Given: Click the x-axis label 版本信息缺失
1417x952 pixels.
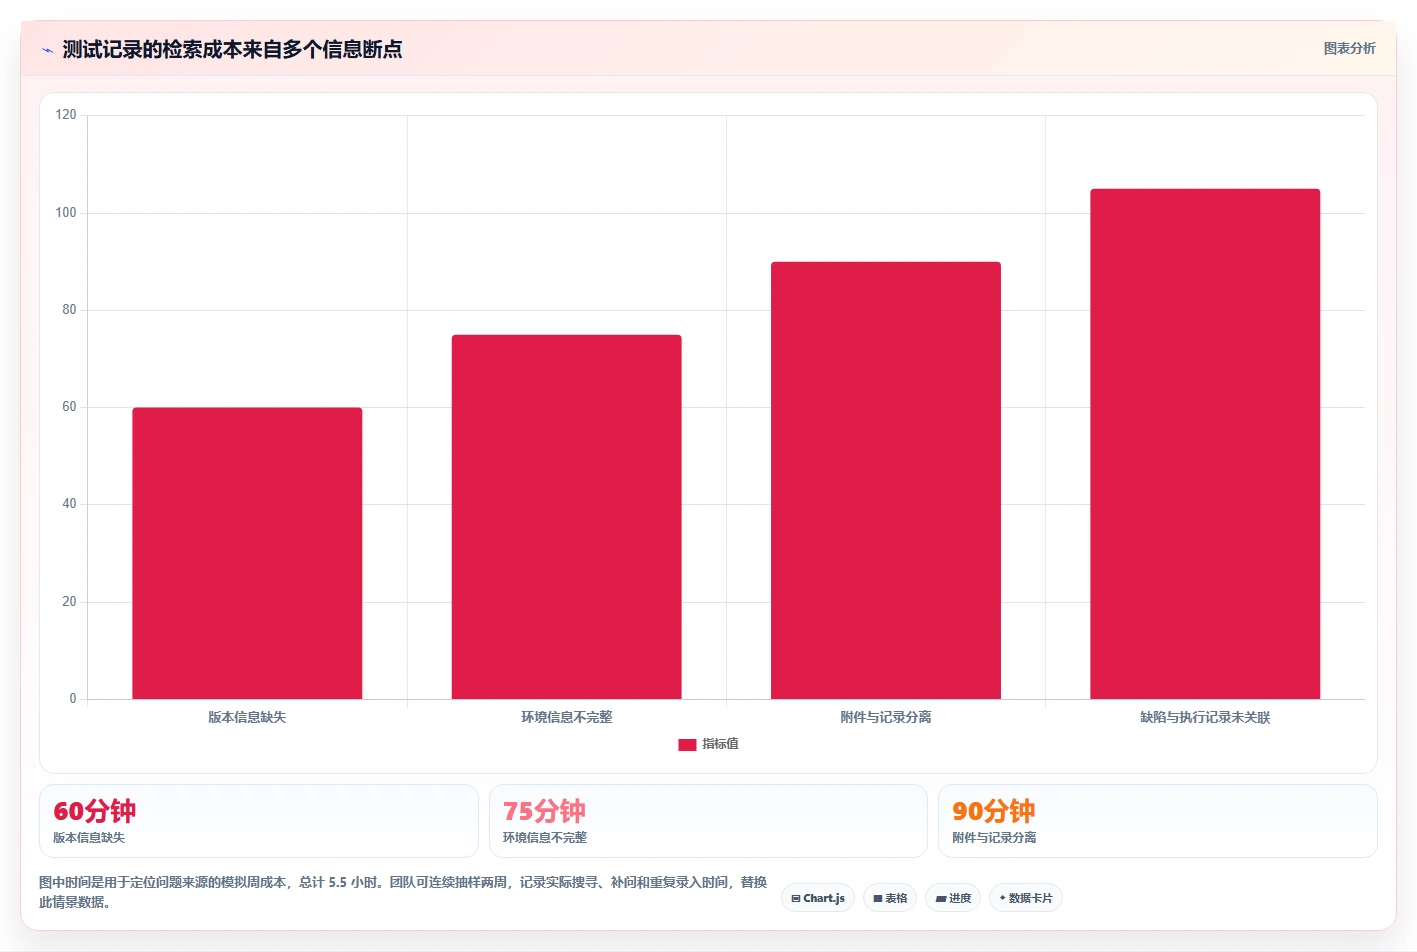Looking at the screenshot, I should (x=247, y=717).
